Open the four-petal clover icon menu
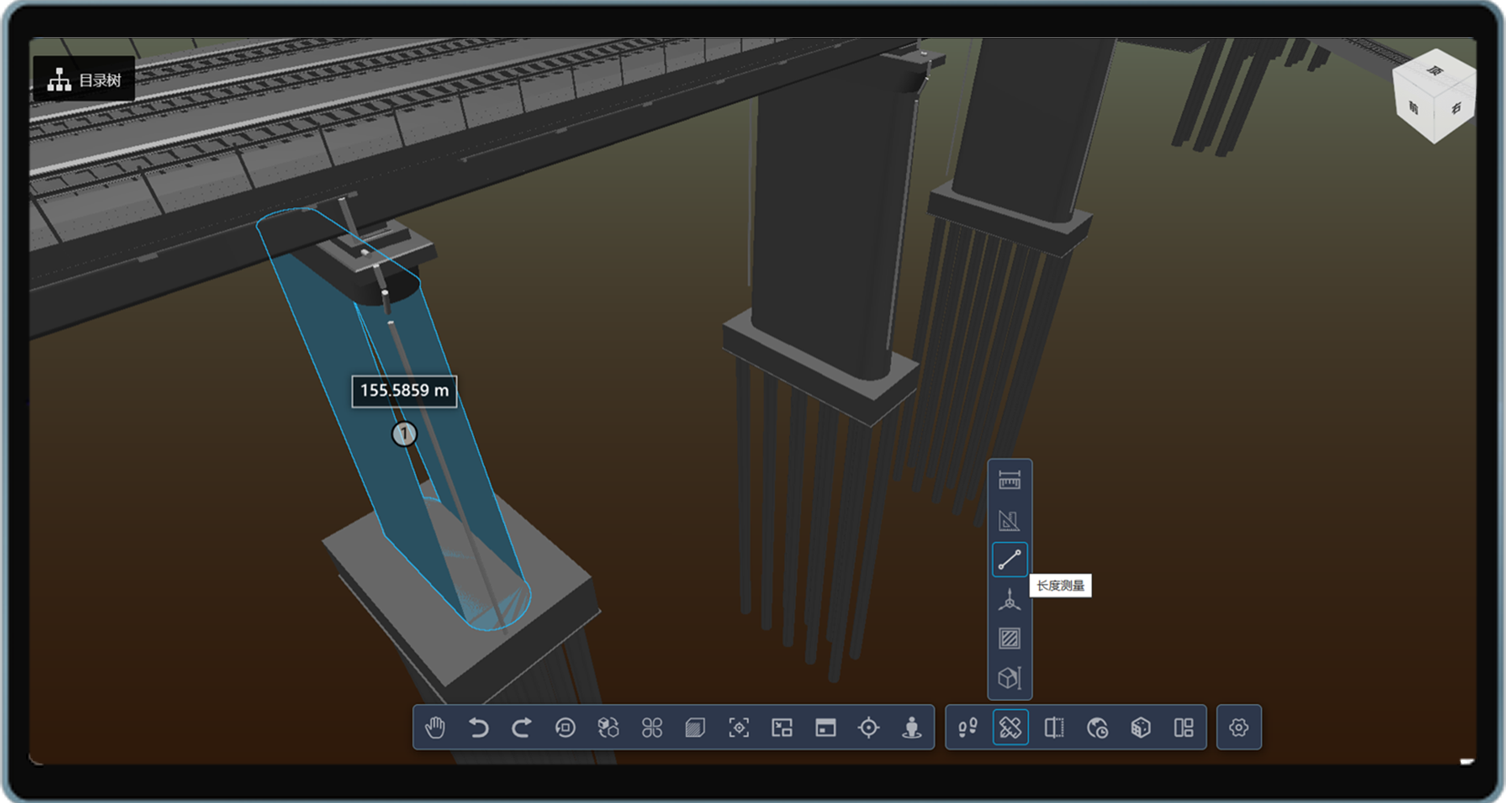Screen dimensions: 1506x803 pyautogui.click(x=652, y=727)
